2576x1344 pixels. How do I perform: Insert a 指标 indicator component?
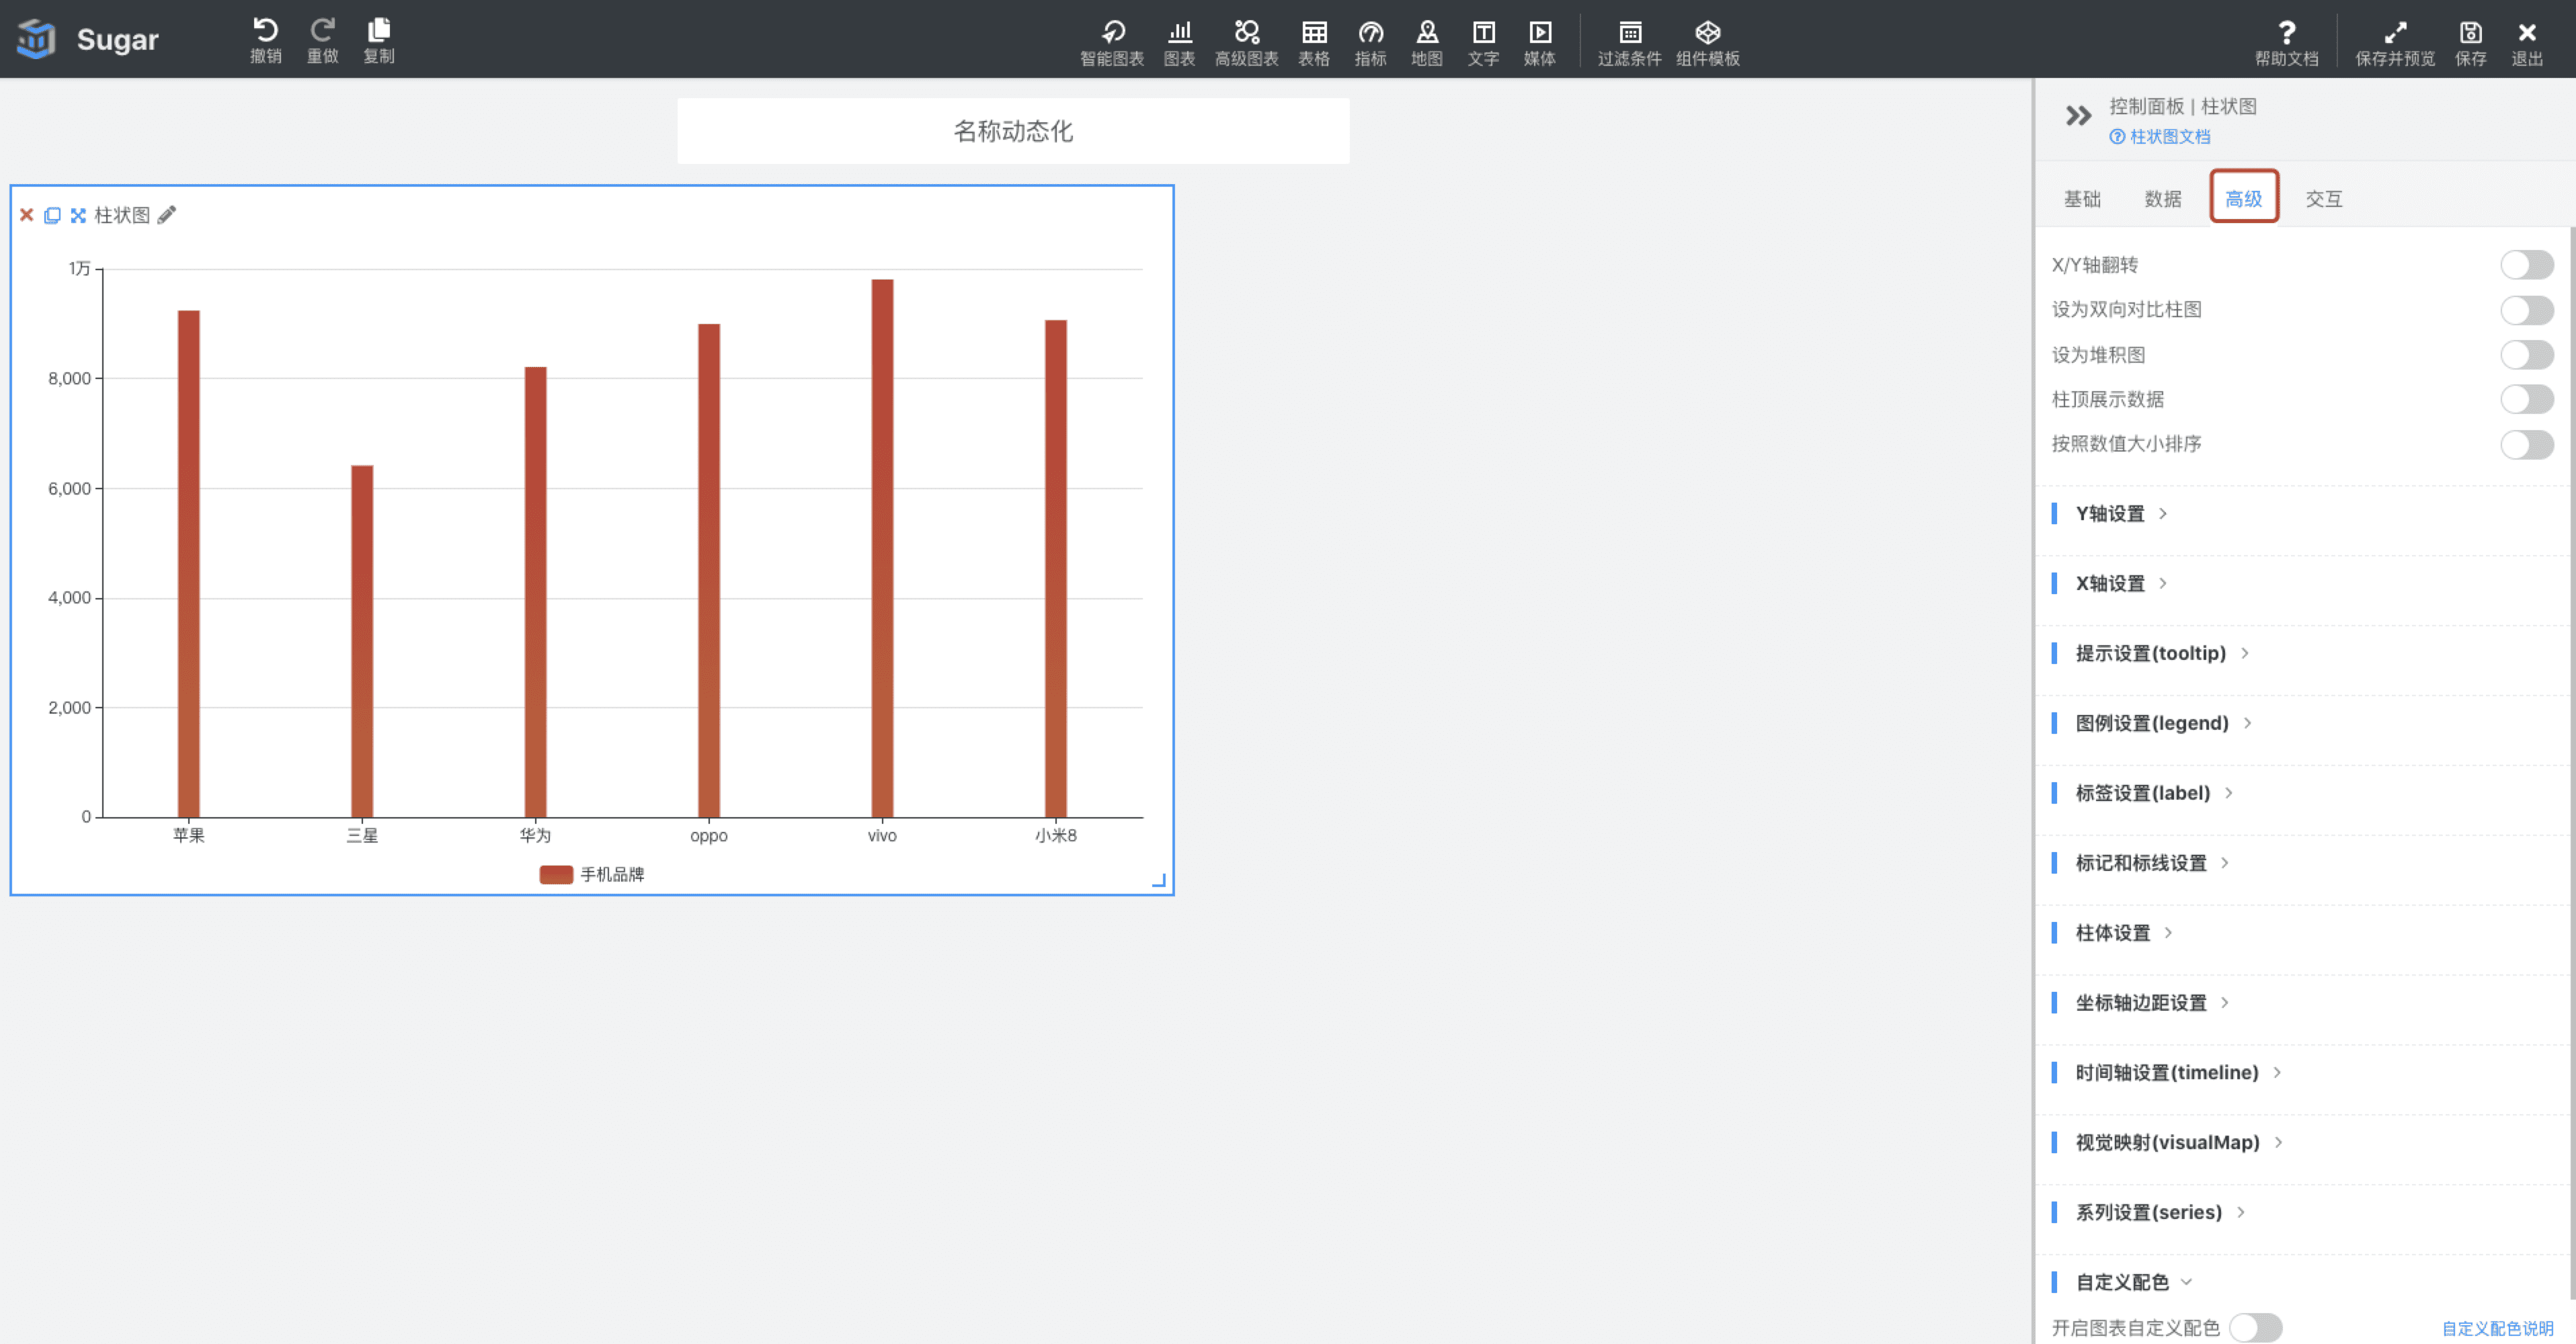[1371, 43]
